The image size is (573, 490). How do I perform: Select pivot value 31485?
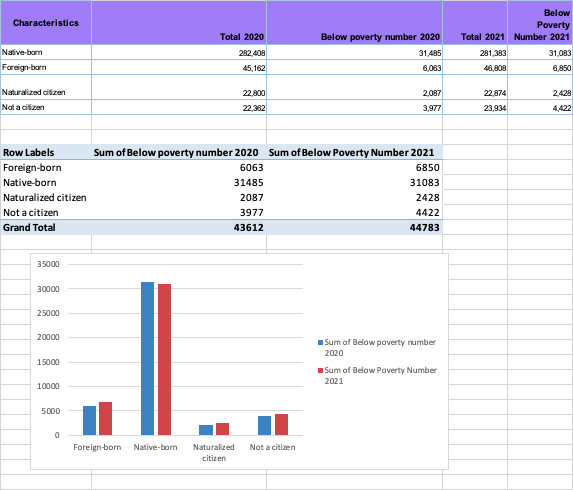(x=179, y=182)
